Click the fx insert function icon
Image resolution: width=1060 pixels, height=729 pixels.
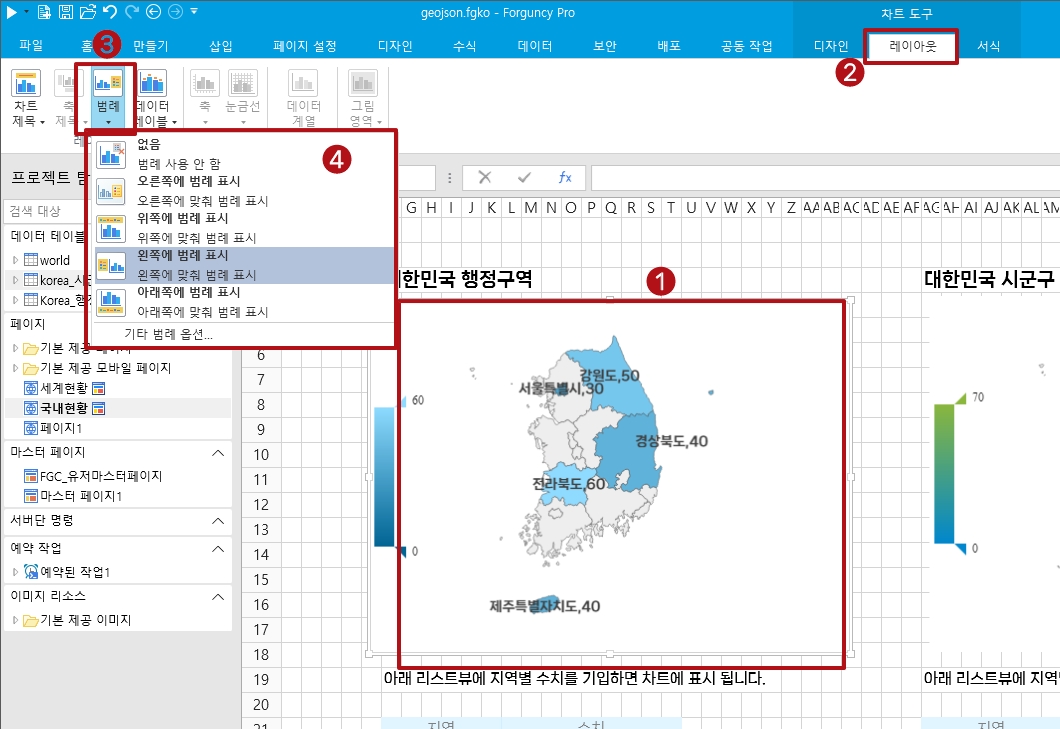point(564,177)
